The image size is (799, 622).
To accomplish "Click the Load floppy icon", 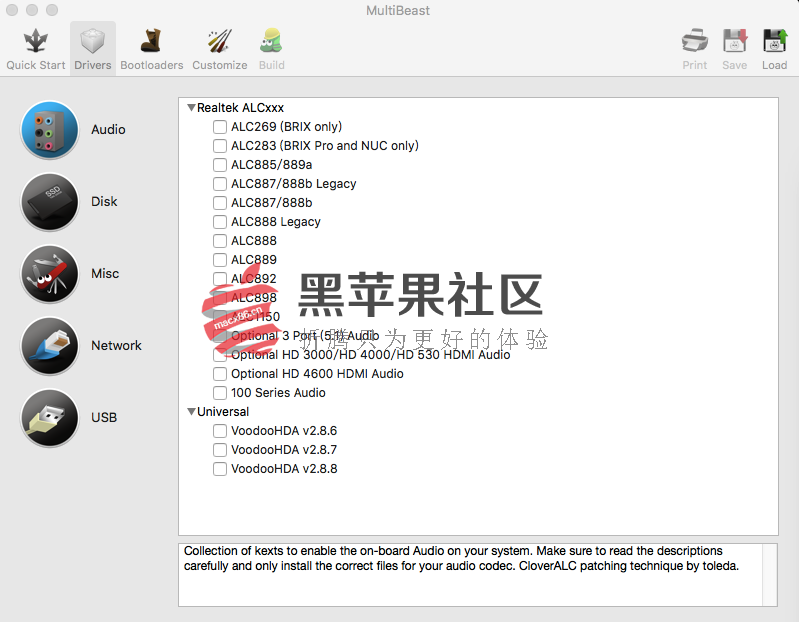I will pos(775,41).
